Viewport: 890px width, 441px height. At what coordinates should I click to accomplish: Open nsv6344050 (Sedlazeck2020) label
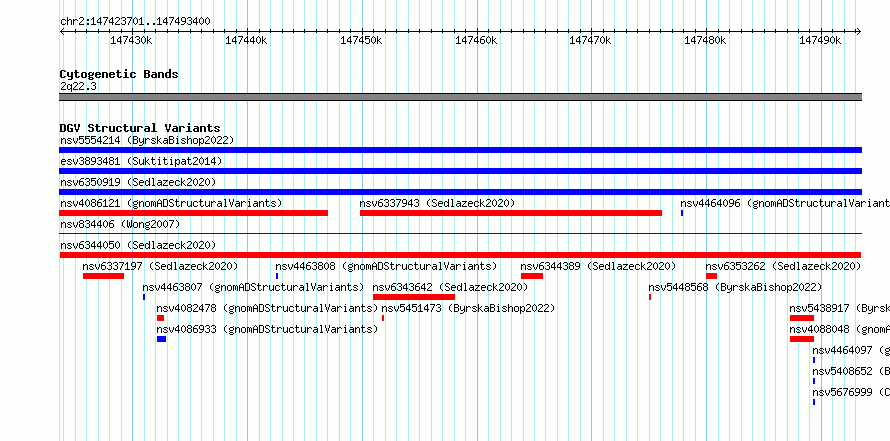point(138,245)
